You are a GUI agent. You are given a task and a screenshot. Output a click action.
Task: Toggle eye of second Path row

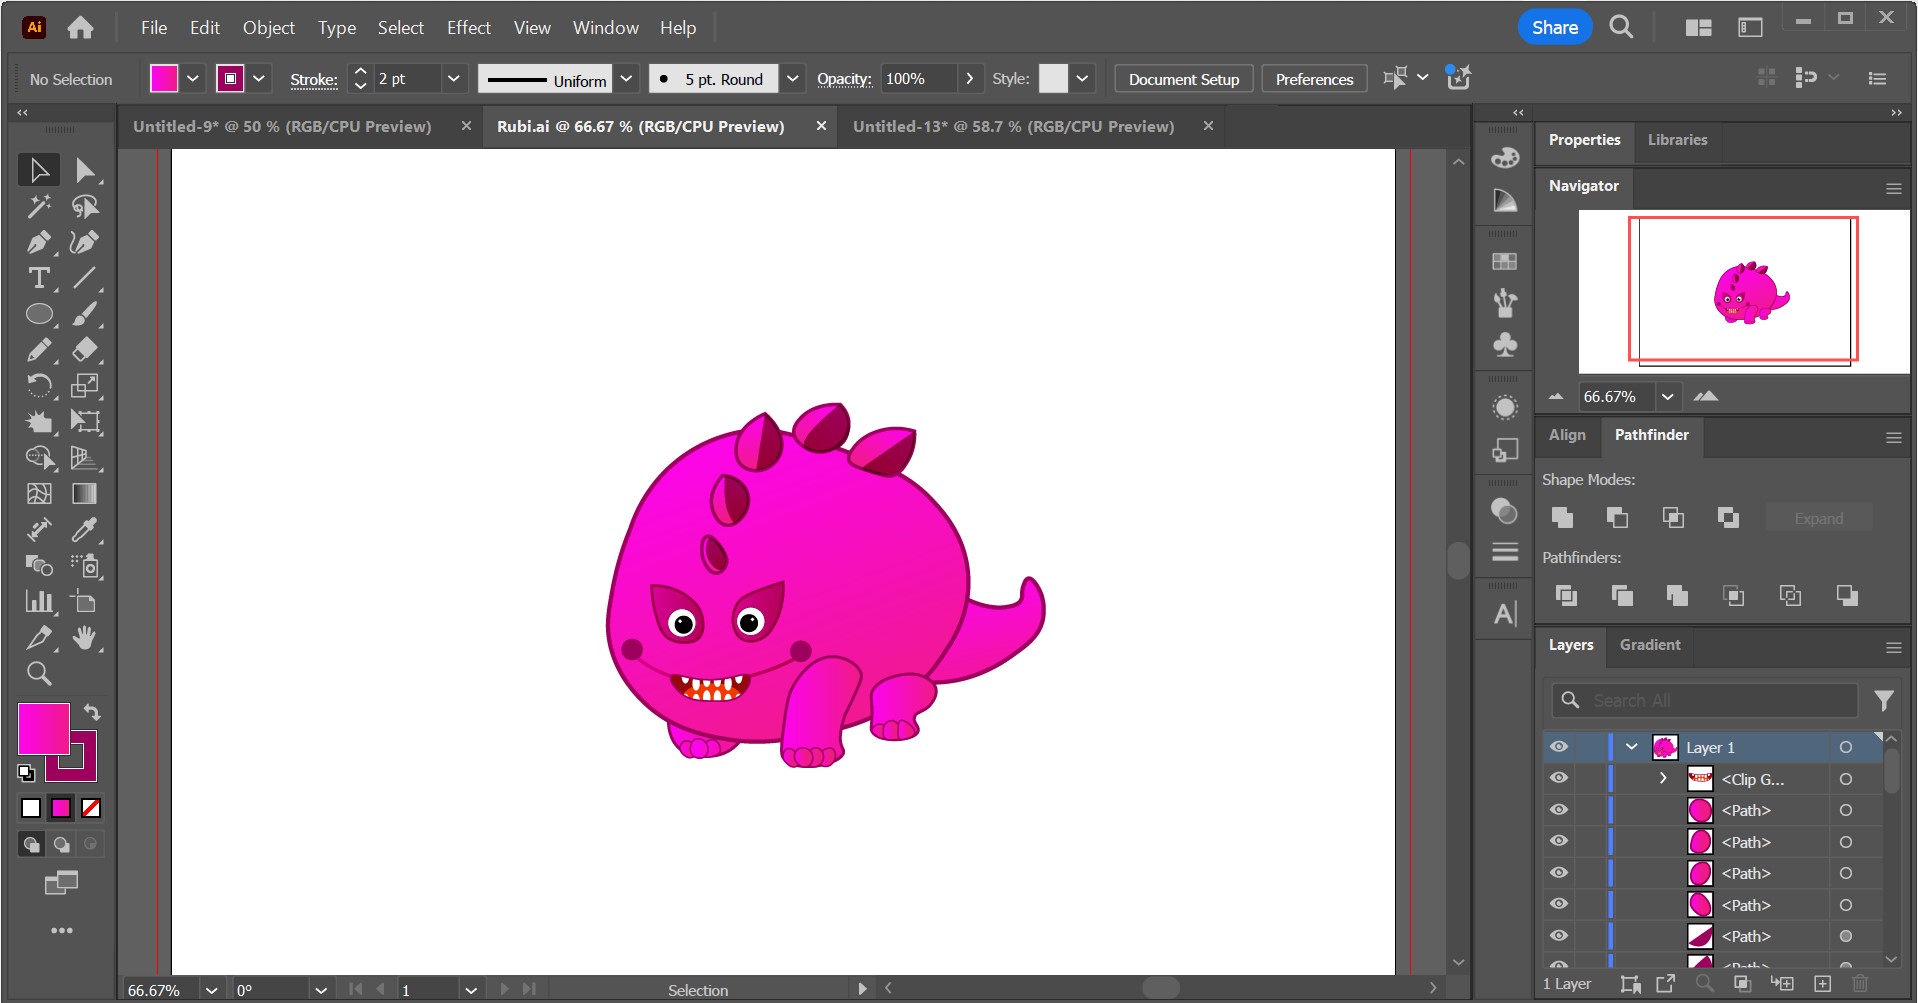(x=1559, y=841)
